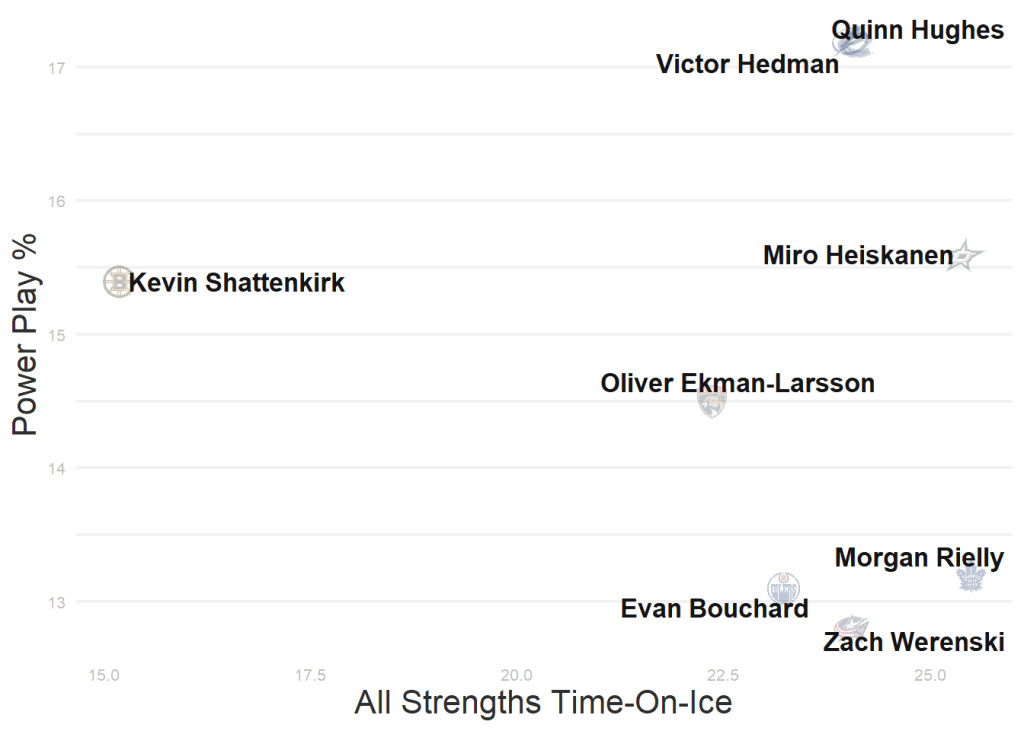Image resolution: width=1024 pixels, height=731 pixels.
Task: Click the Zach Werenski name label
Action: tap(913, 642)
